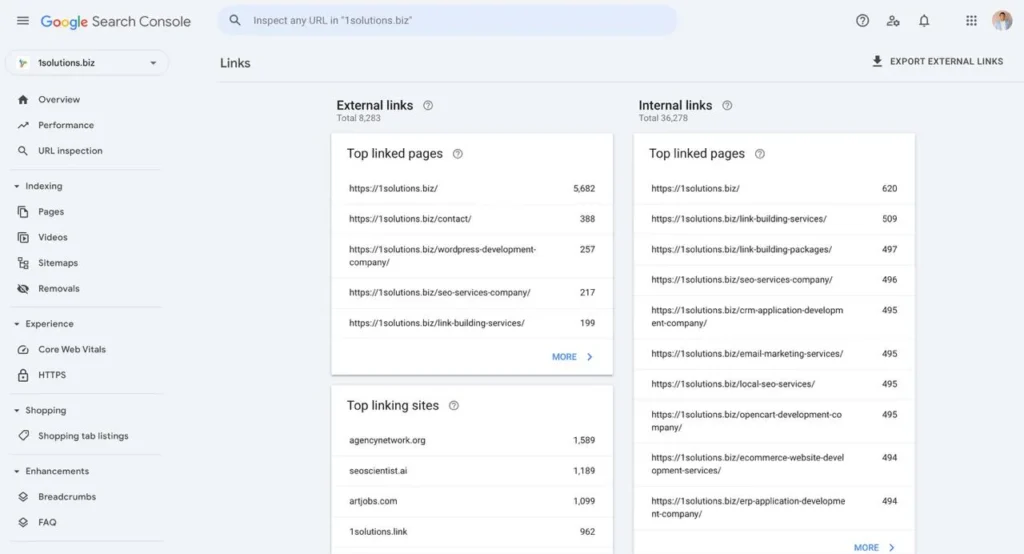
Task: Click the HTTPS padlock icon
Action: coord(23,375)
